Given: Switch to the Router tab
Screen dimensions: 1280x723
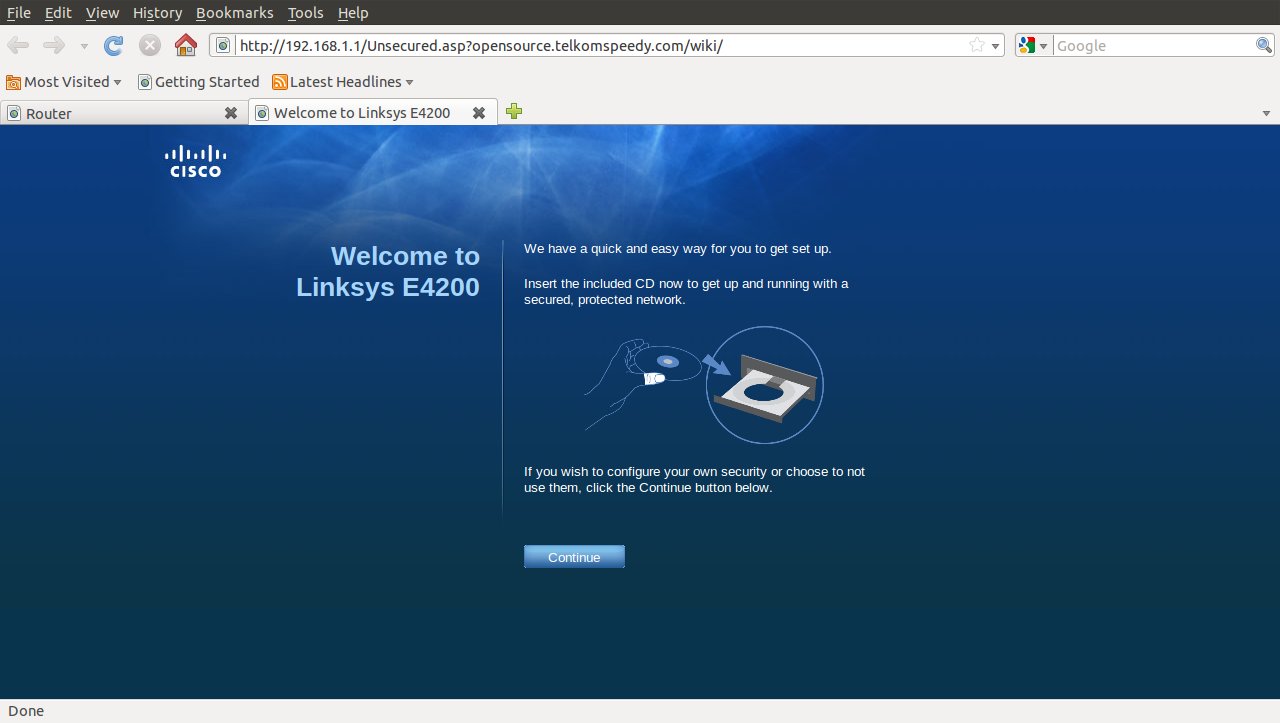Looking at the screenshot, I should pyautogui.click(x=110, y=113).
